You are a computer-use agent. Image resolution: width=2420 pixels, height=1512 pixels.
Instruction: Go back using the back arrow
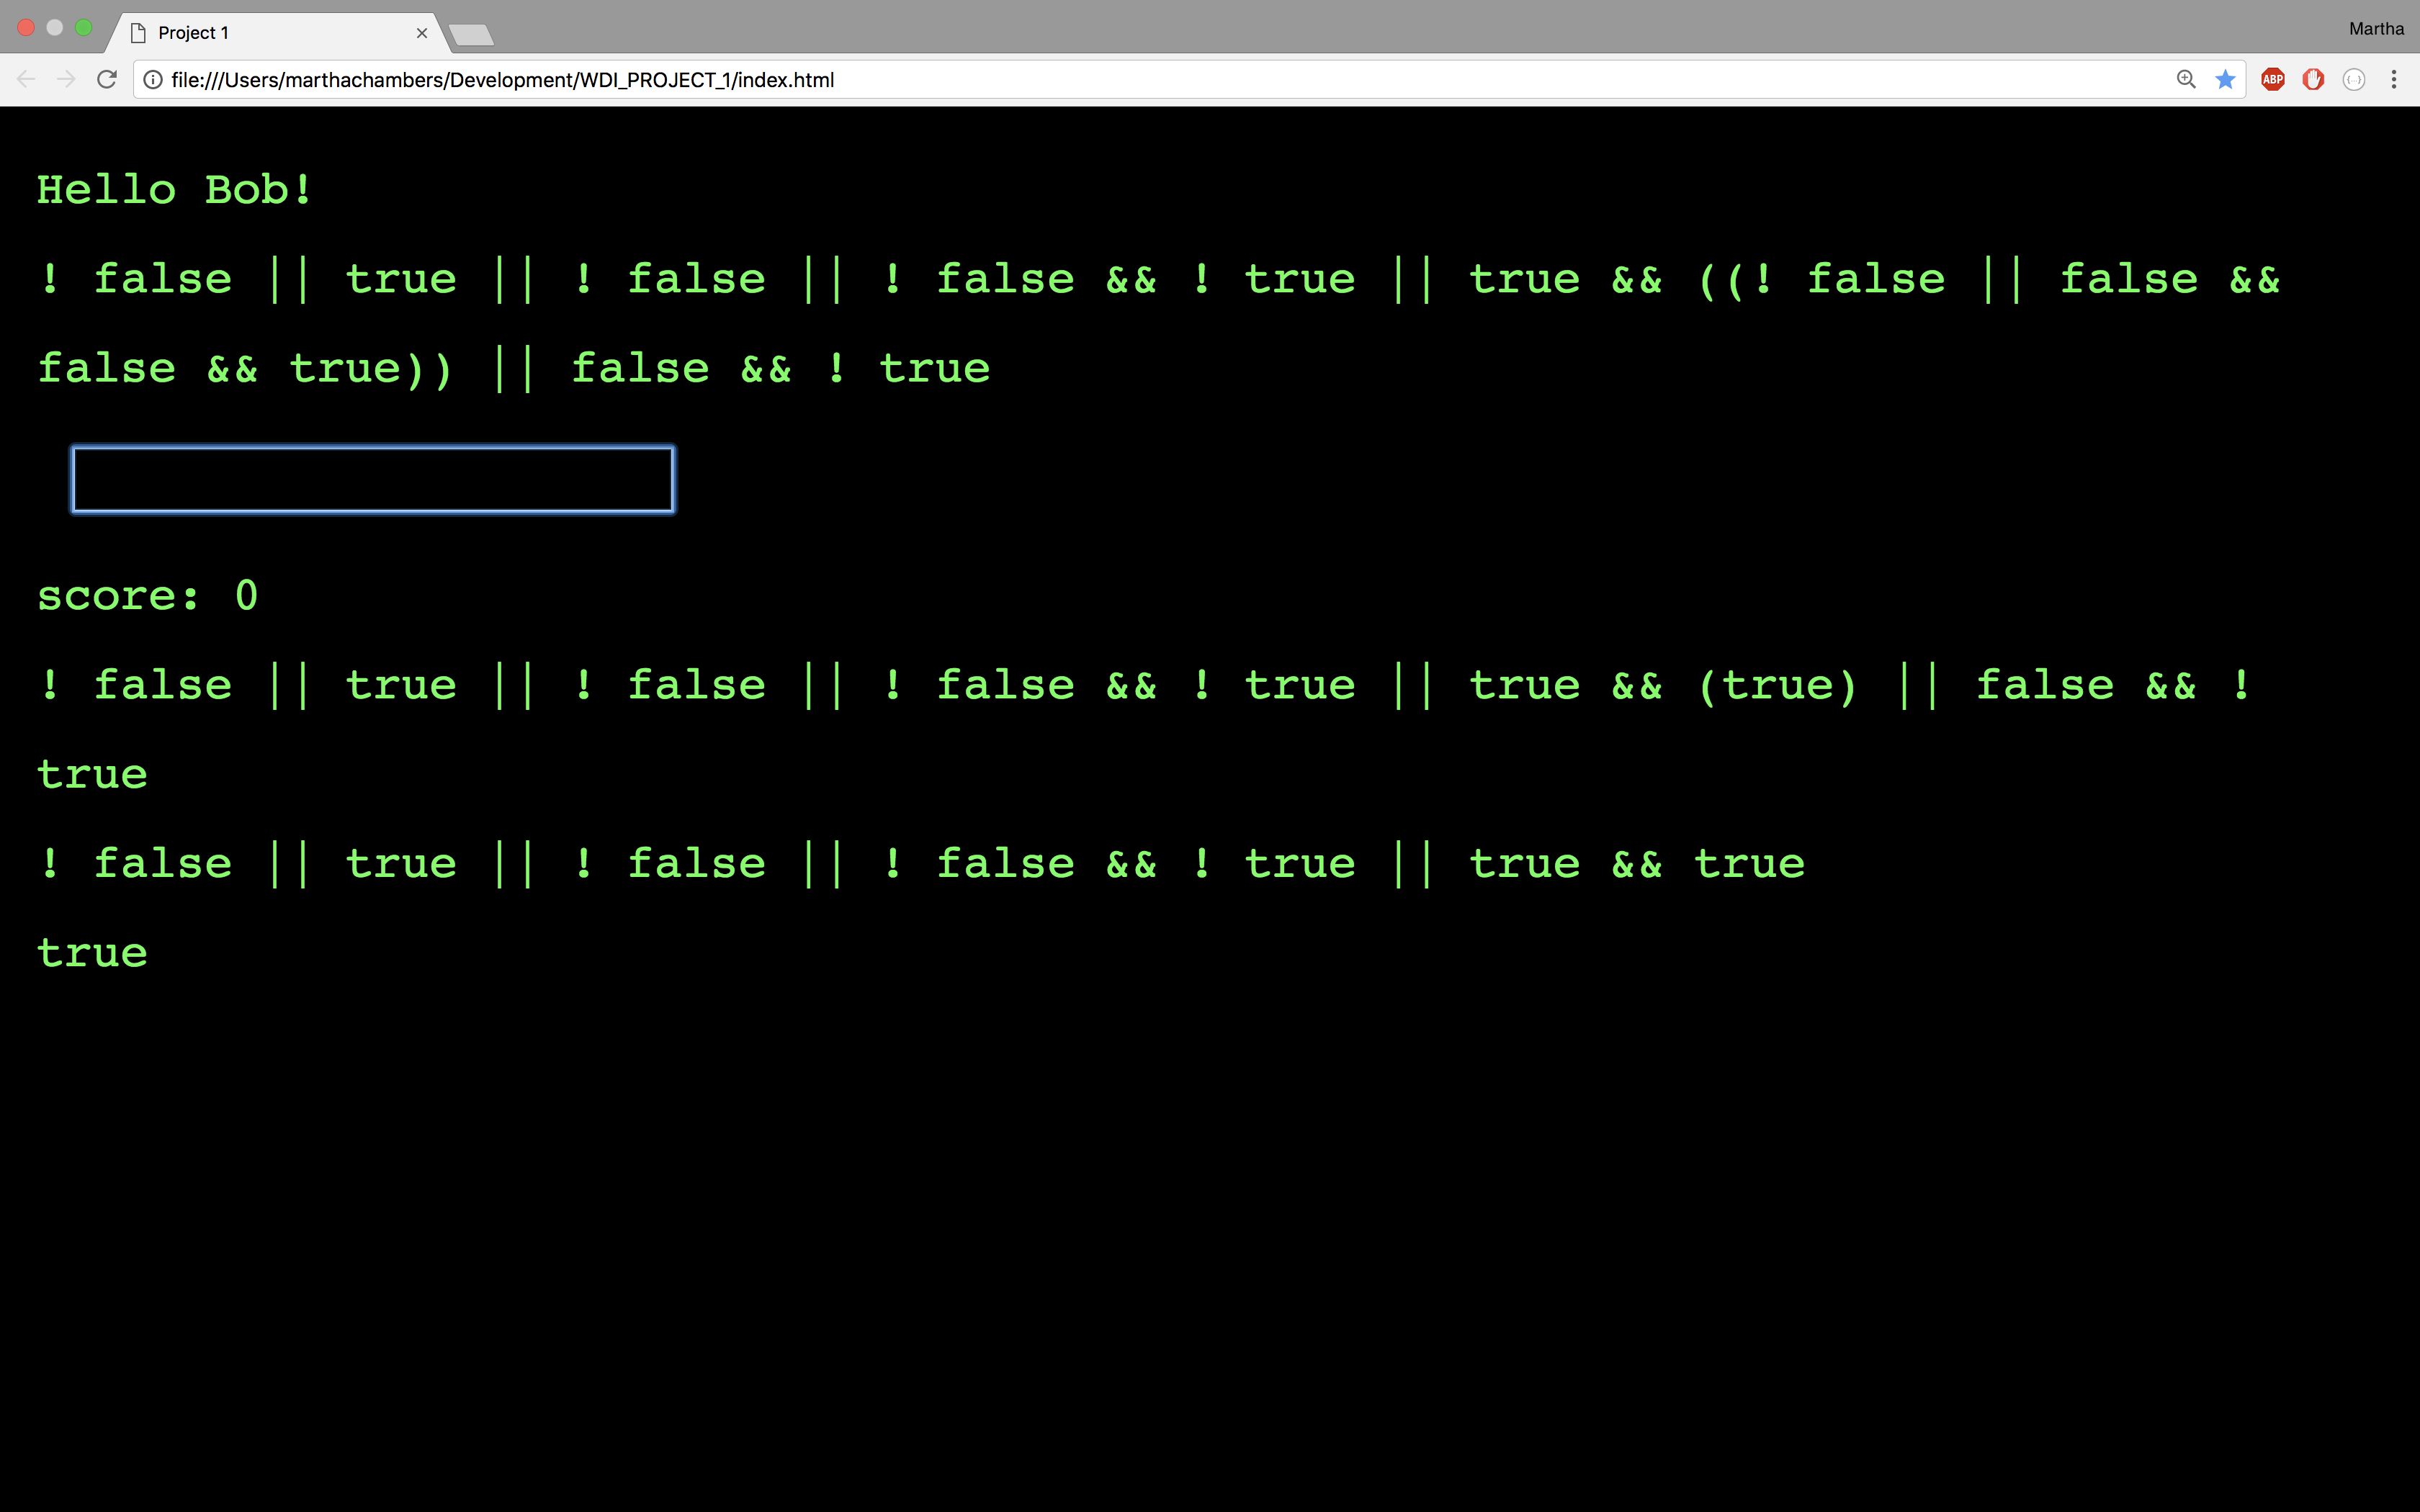coord(27,79)
